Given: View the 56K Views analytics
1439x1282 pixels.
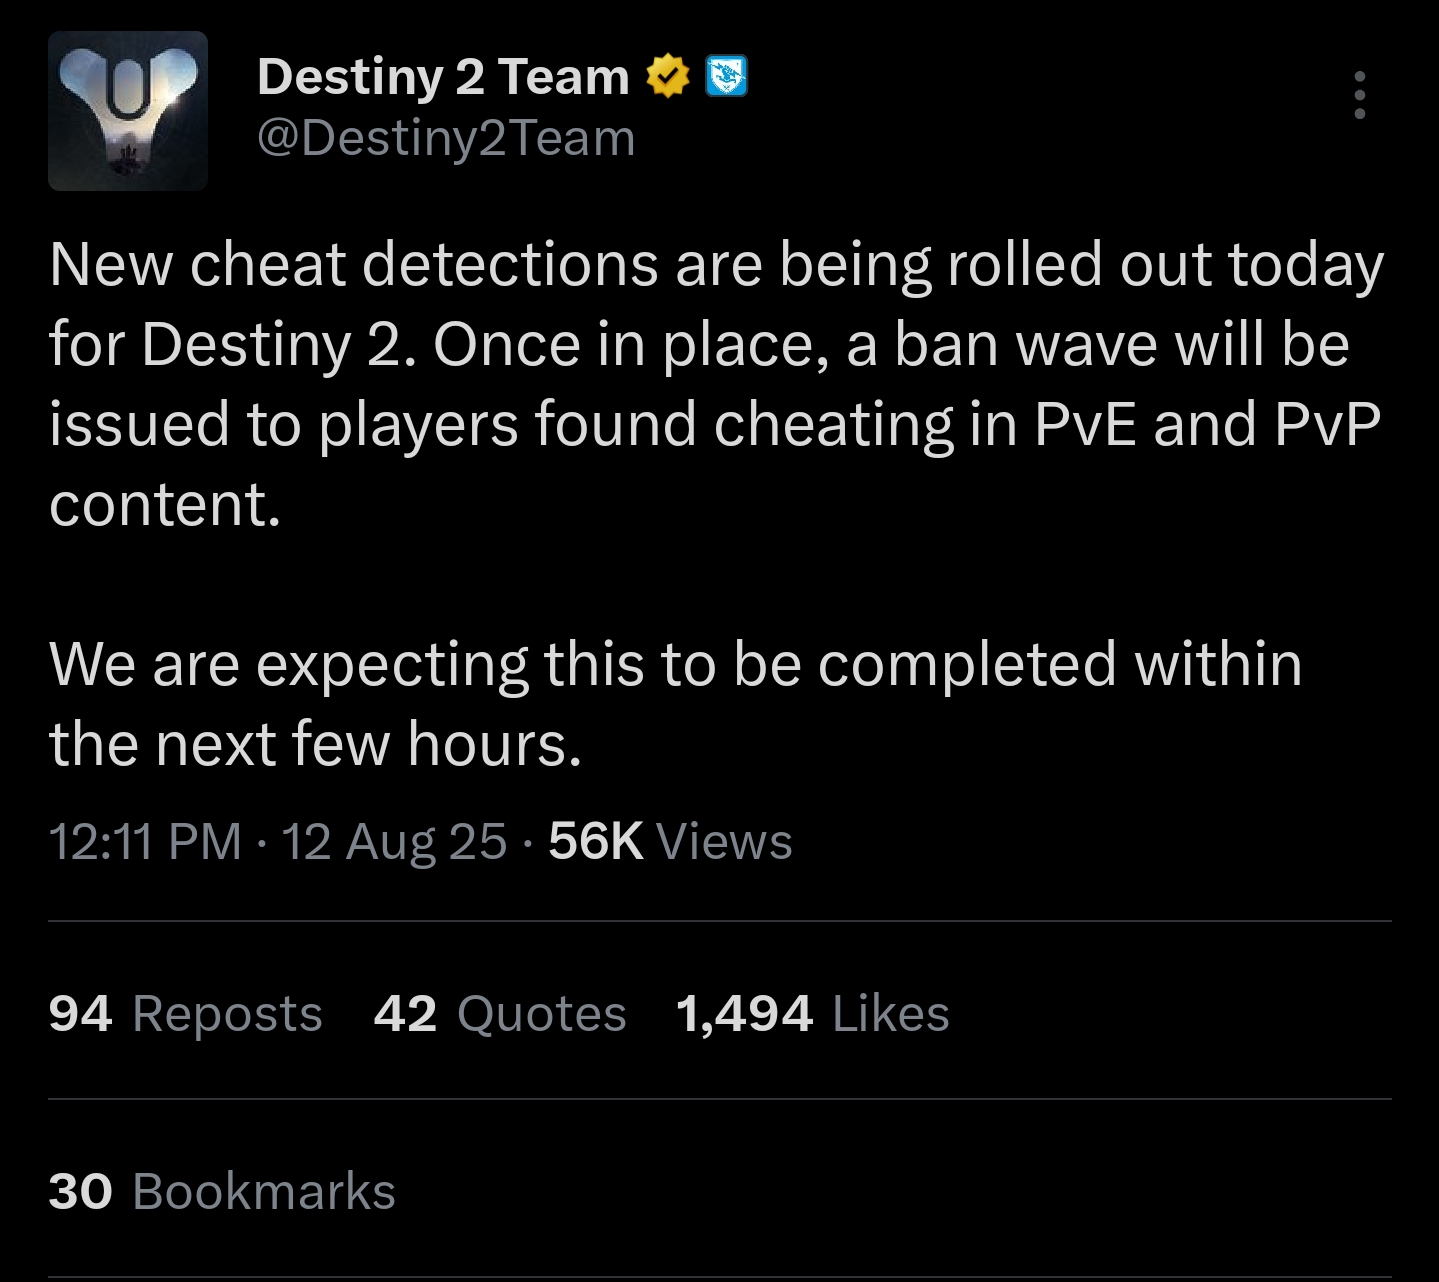Looking at the screenshot, I should pos(670,841).
